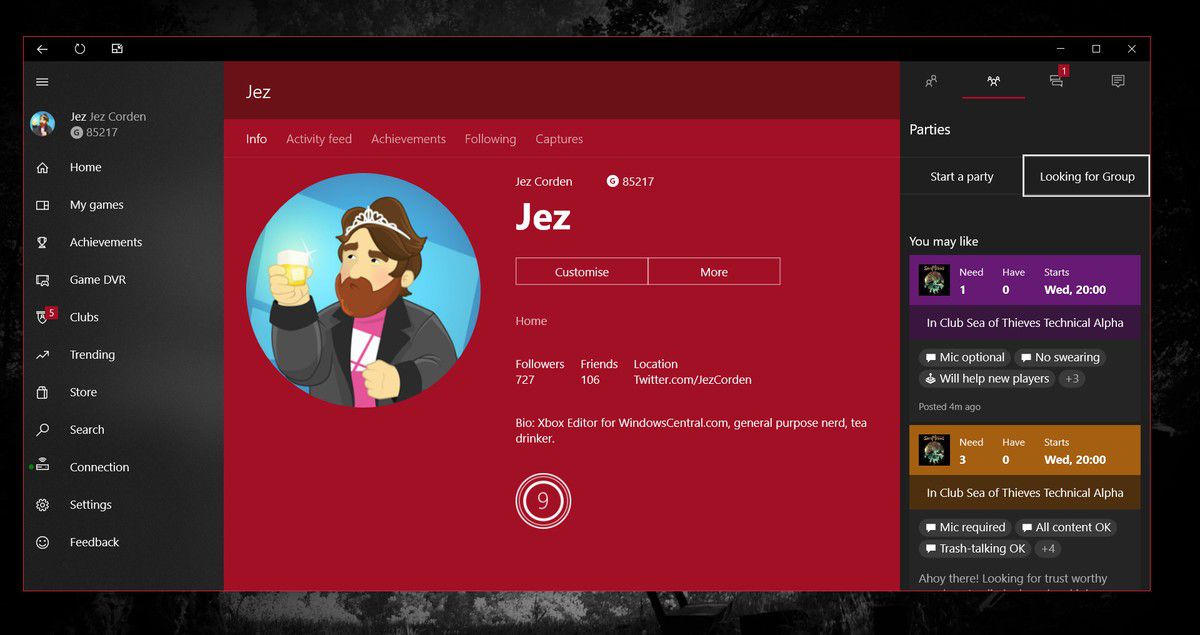Click Looking for Group
1200x635 pixels.
[1087, 176]
